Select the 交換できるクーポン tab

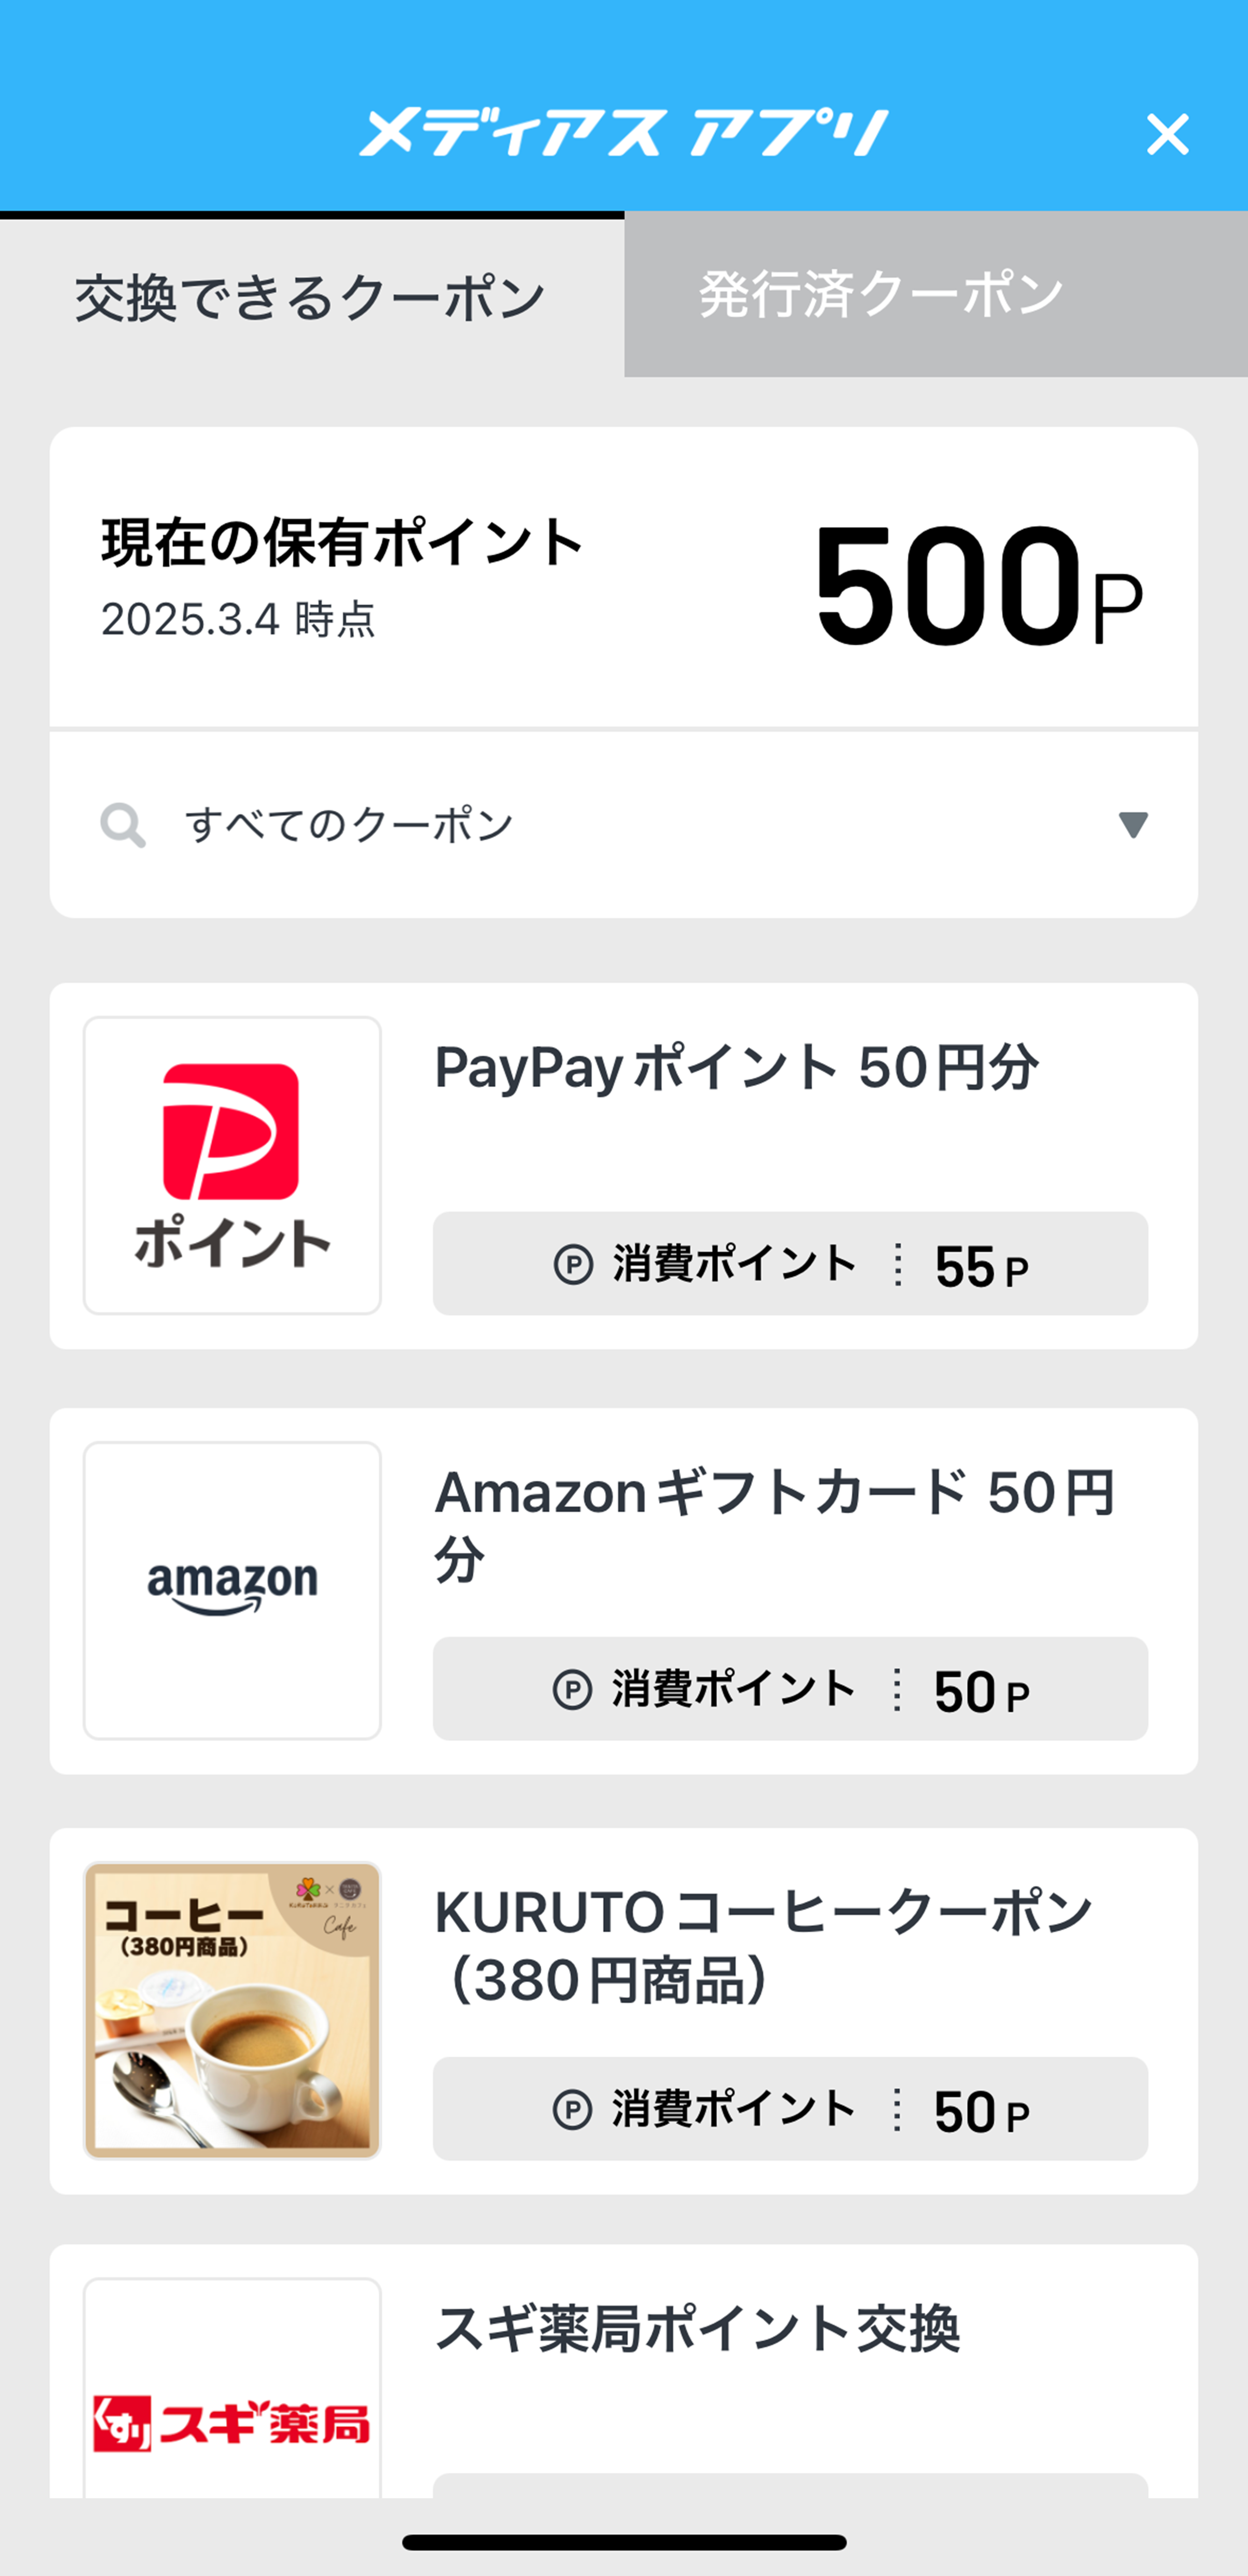point(311,297)
